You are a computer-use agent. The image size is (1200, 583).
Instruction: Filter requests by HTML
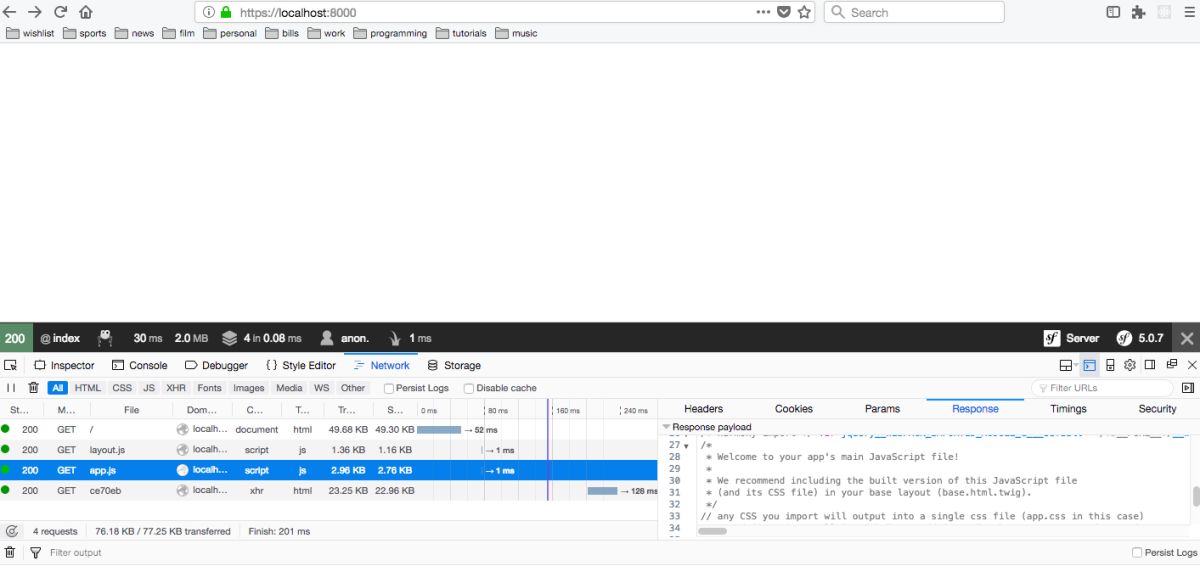[88, 388]
